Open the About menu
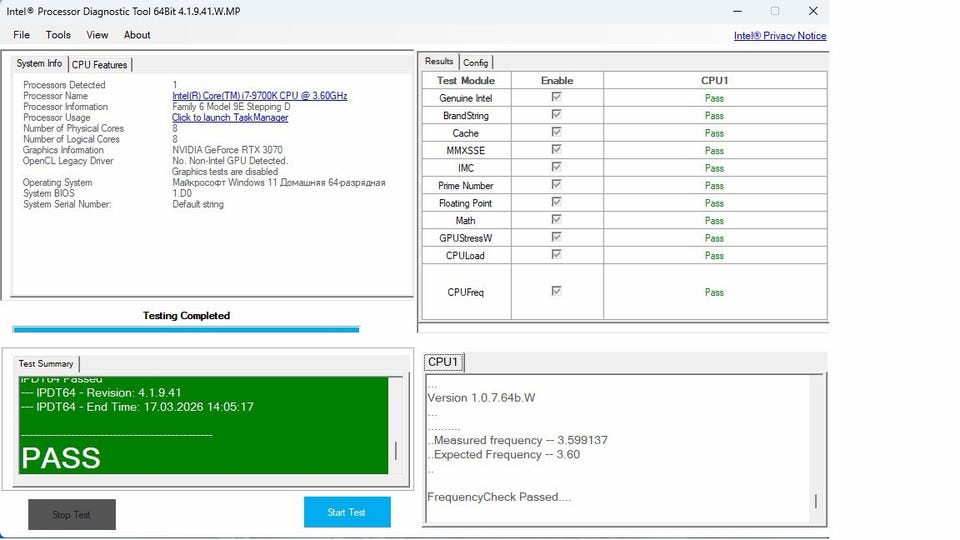The height and width of the screenshot is (540, 960). [x=137, y=35]
